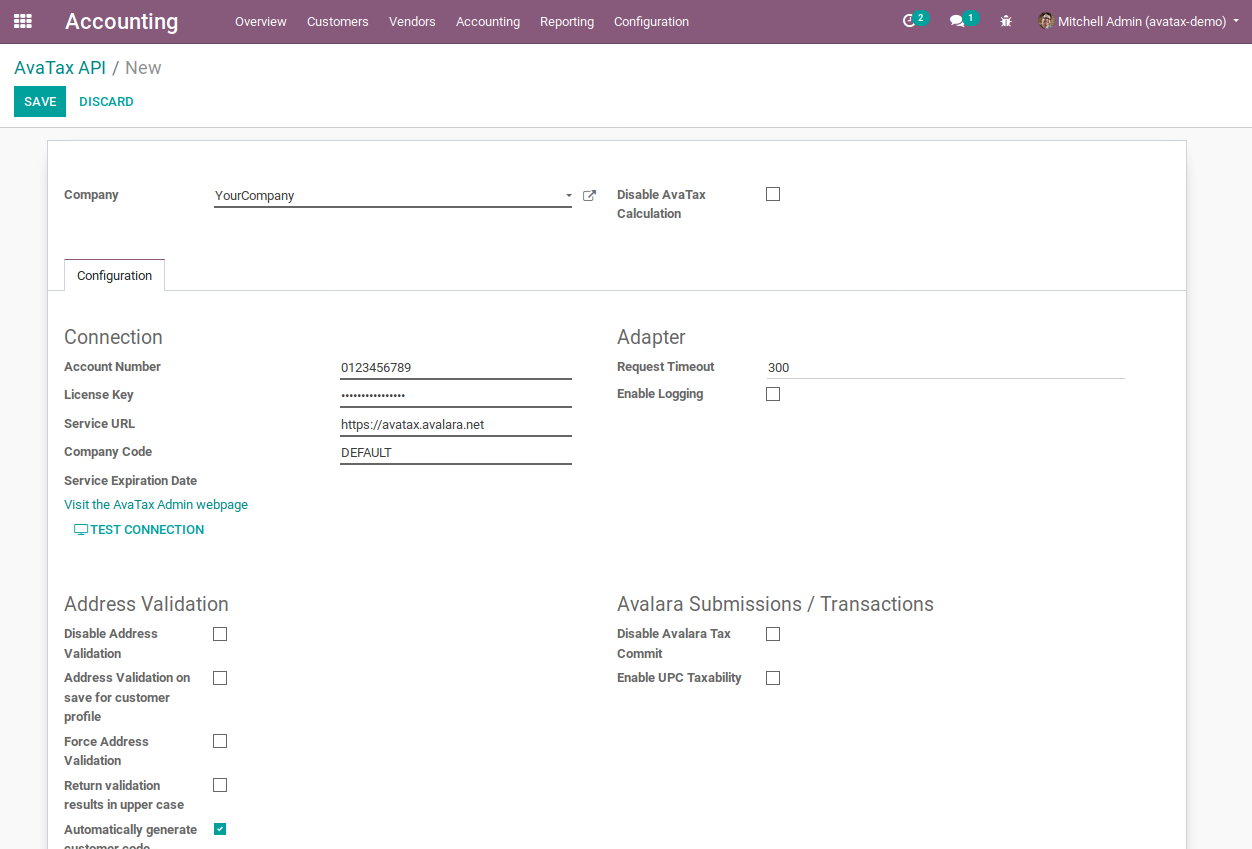Click Mitchell Admin's avatar picture
Viewport: 1252px width, 849px height.
1046,21
